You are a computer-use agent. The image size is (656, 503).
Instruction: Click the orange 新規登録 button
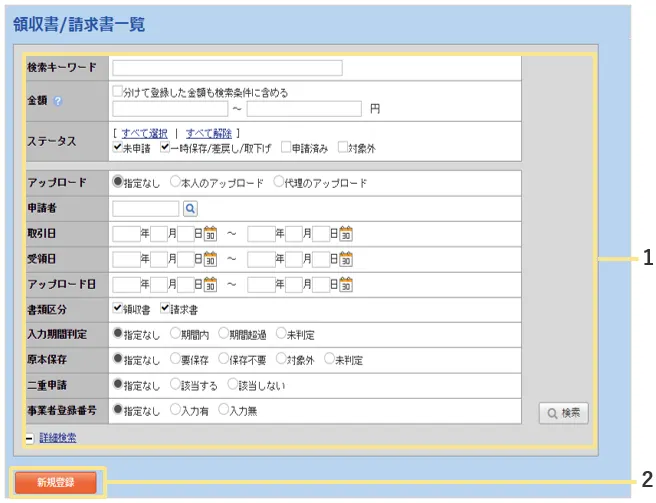coord(56,483)
